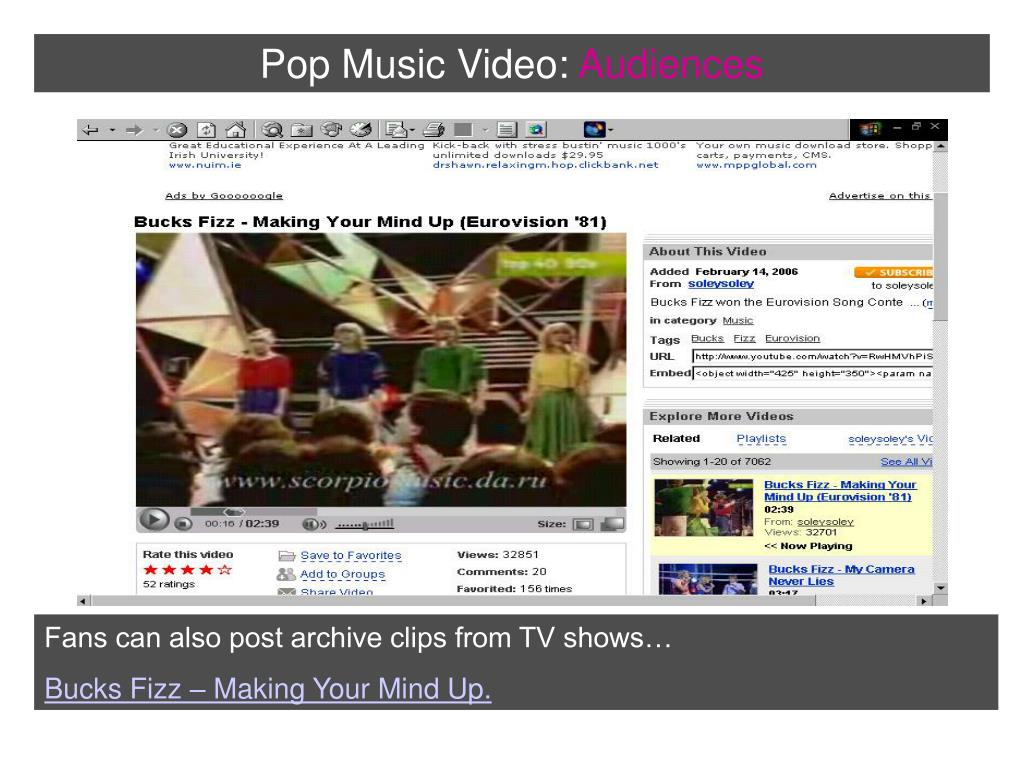Open the Messenger icon dropdown arrow
The height and width of the screenshot is (768, 1024).
[x=610, y=130]
